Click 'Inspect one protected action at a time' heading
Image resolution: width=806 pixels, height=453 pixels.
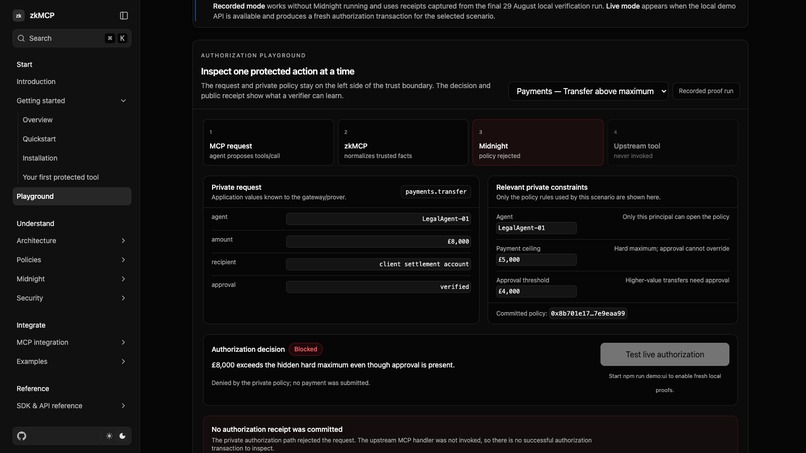278,71
